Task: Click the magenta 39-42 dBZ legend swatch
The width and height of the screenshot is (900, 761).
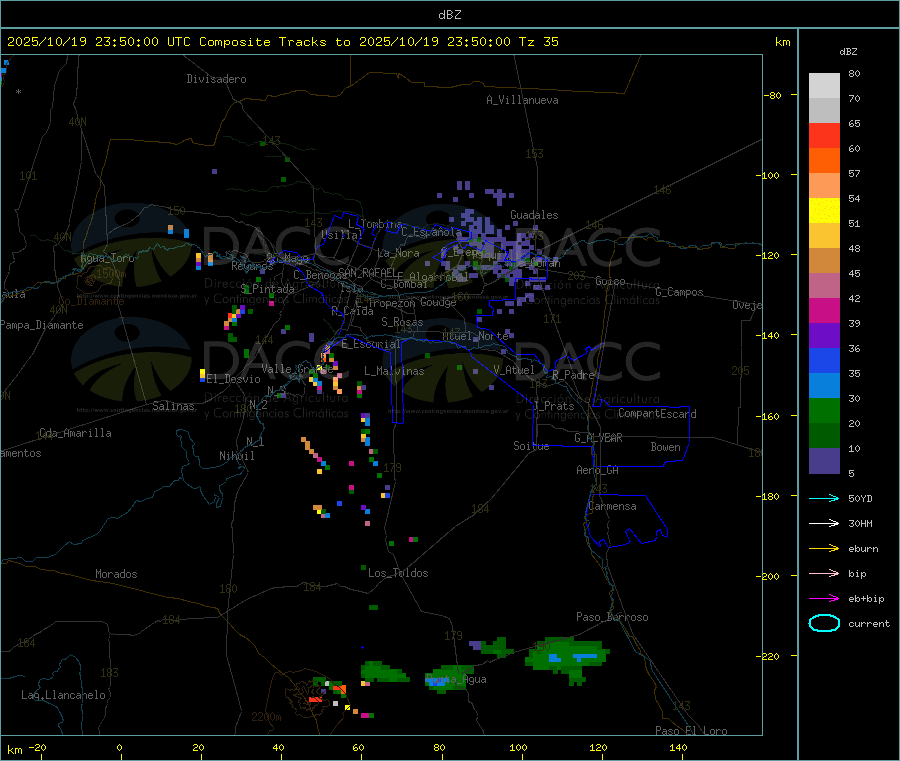Action: pyautogui.click(x=824, y=310)
